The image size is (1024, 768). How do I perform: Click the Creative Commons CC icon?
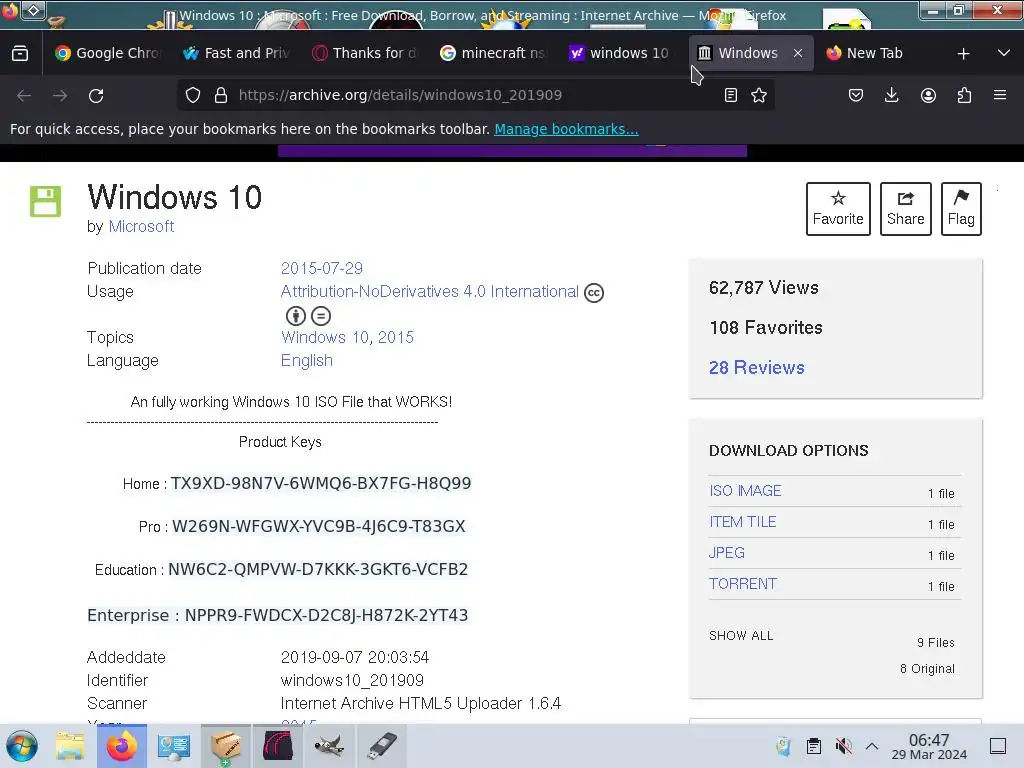(x=594, y=293)
